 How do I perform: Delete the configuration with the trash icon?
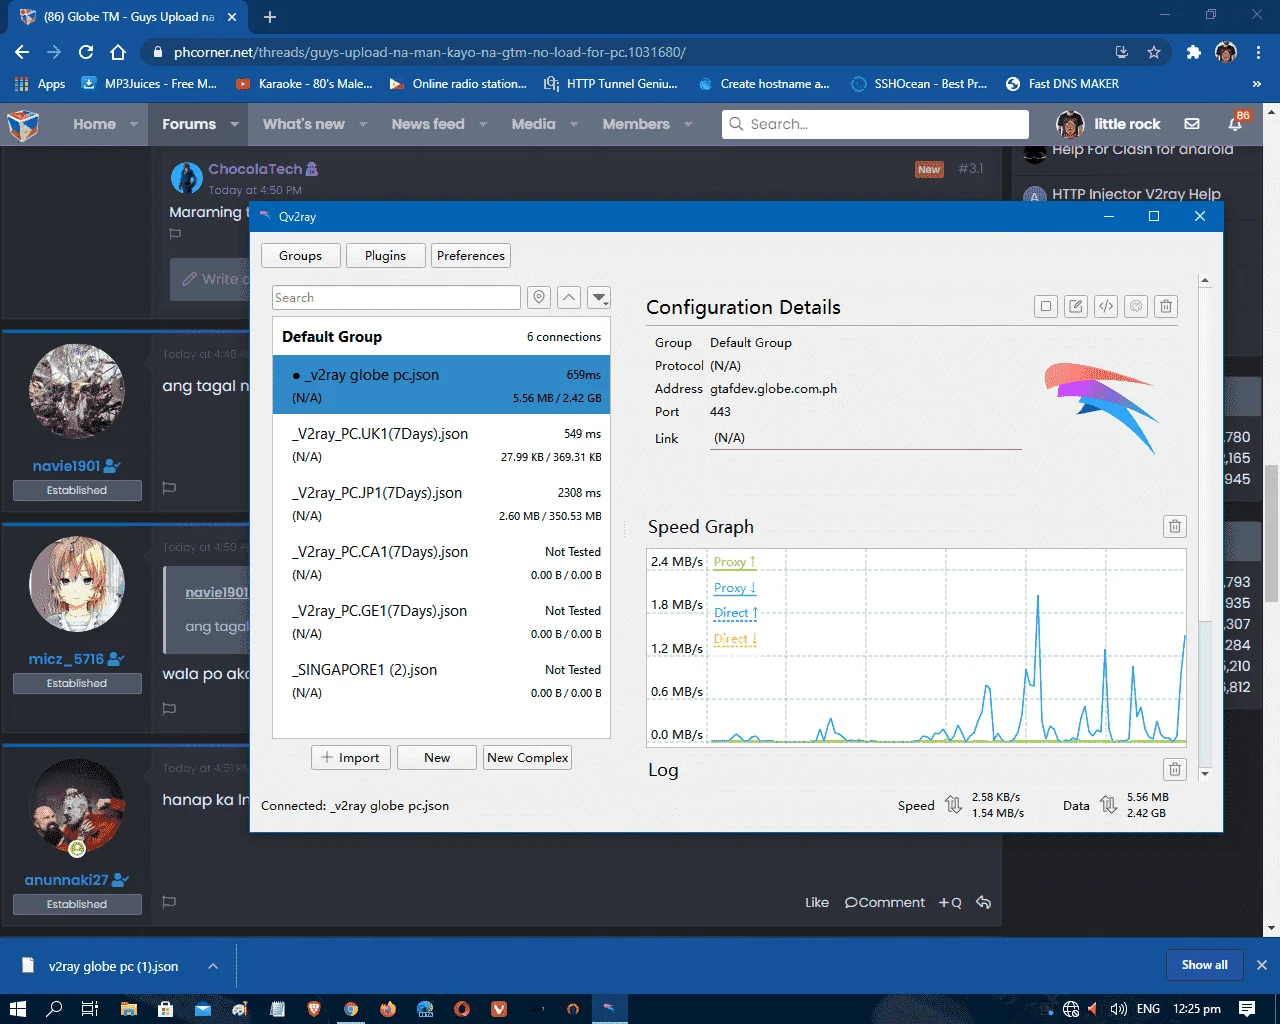pos(1166,307)
